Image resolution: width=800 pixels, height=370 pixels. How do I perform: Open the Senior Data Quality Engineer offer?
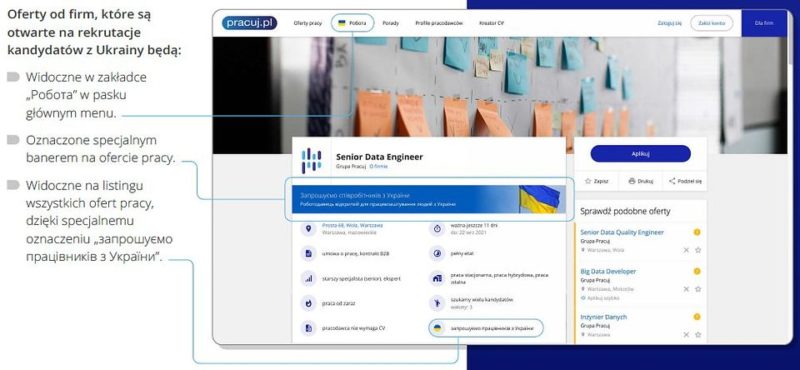click(622, 233)
